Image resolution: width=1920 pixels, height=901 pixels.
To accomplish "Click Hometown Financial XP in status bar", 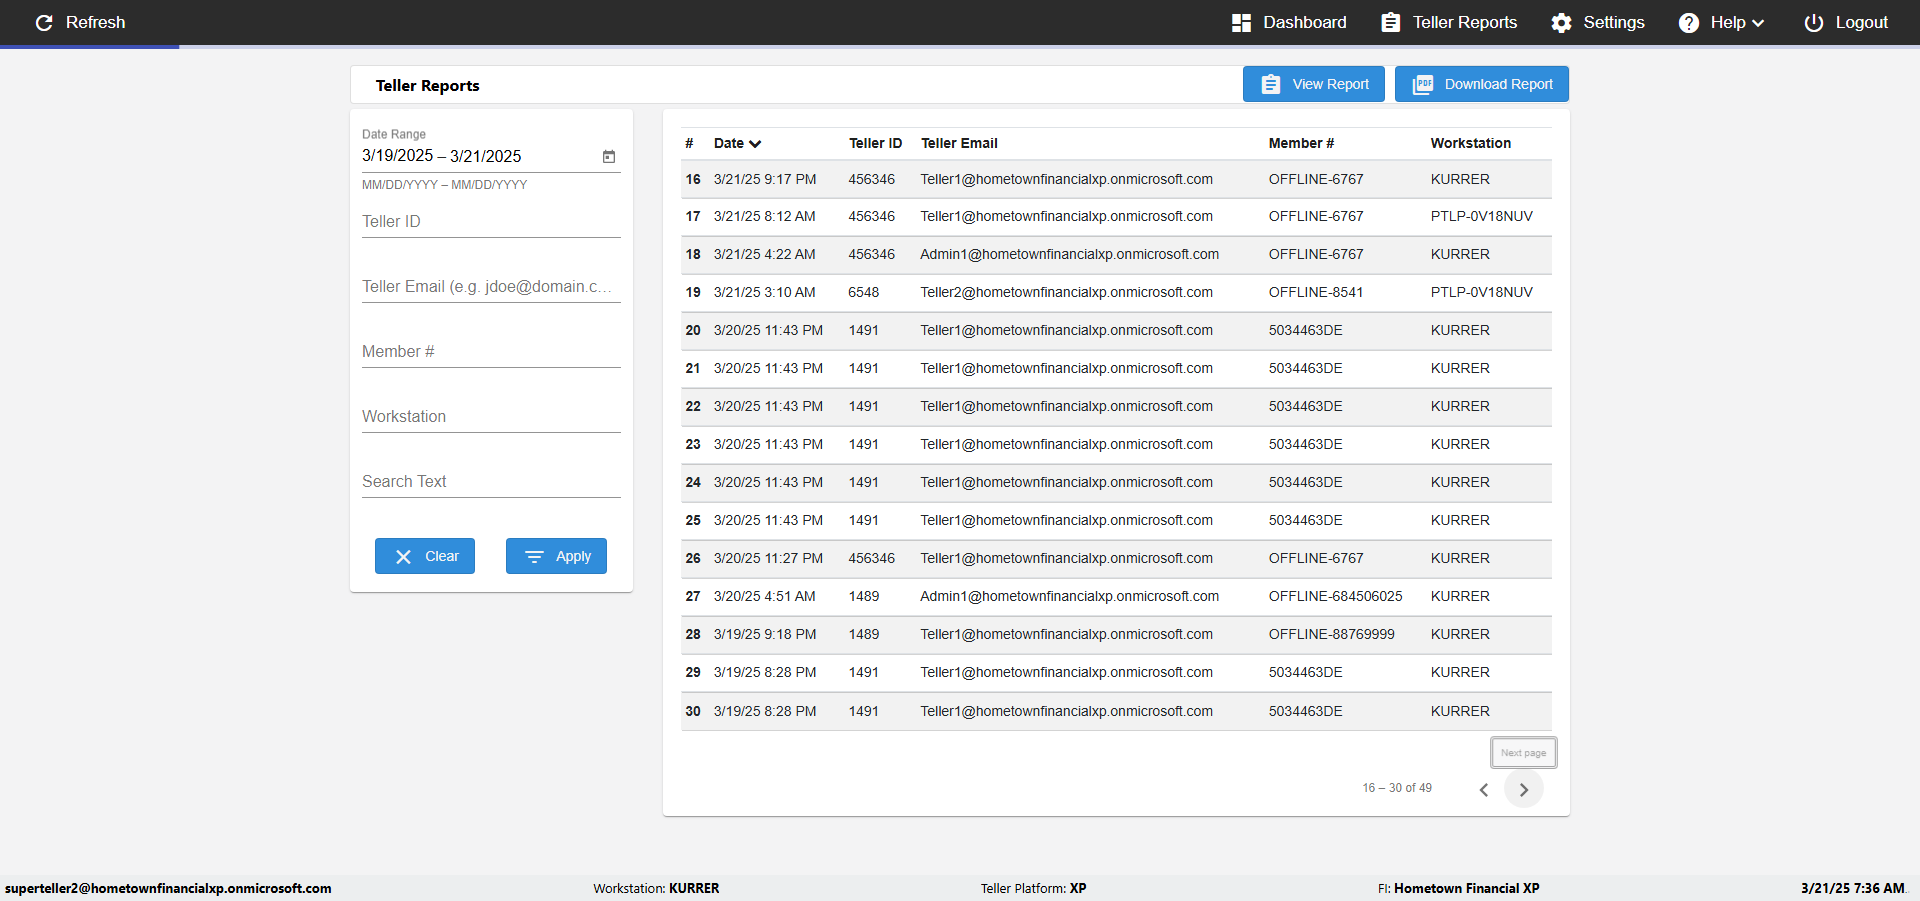I will [1466, 888].
